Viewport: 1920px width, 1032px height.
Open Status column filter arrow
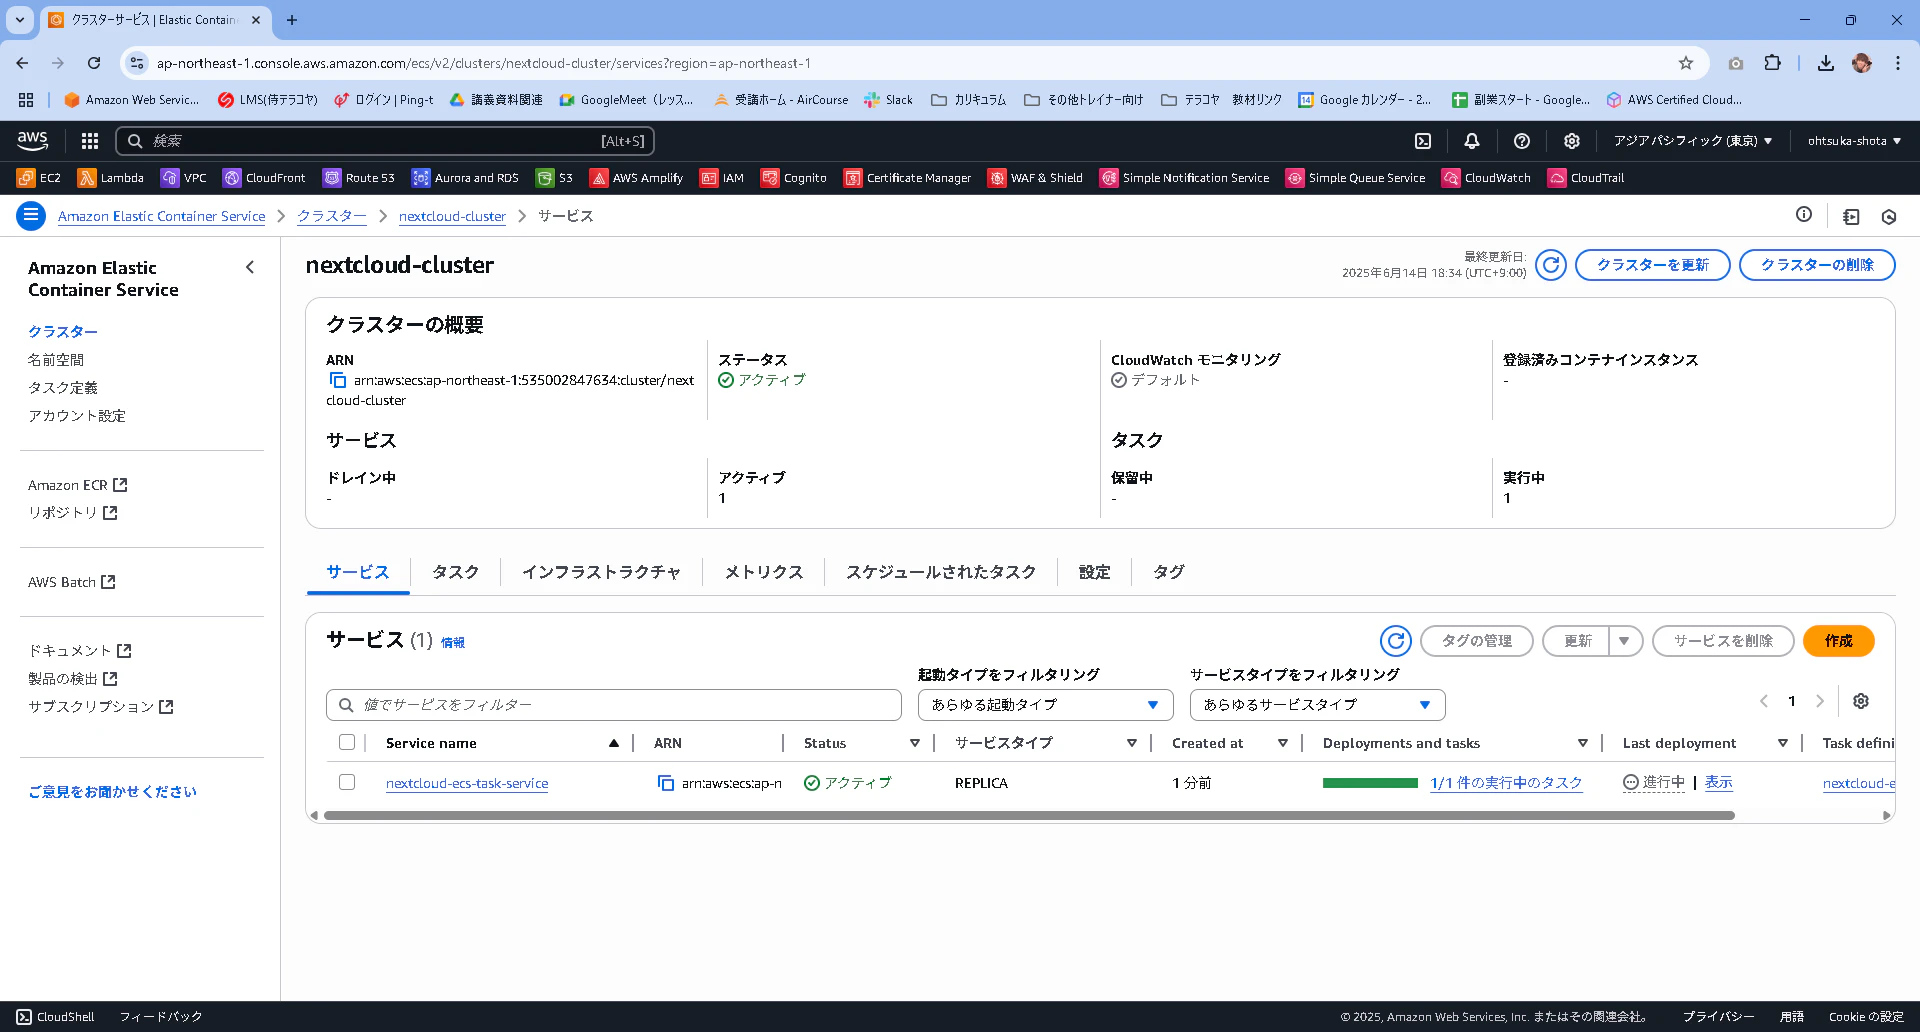[915, 743]
